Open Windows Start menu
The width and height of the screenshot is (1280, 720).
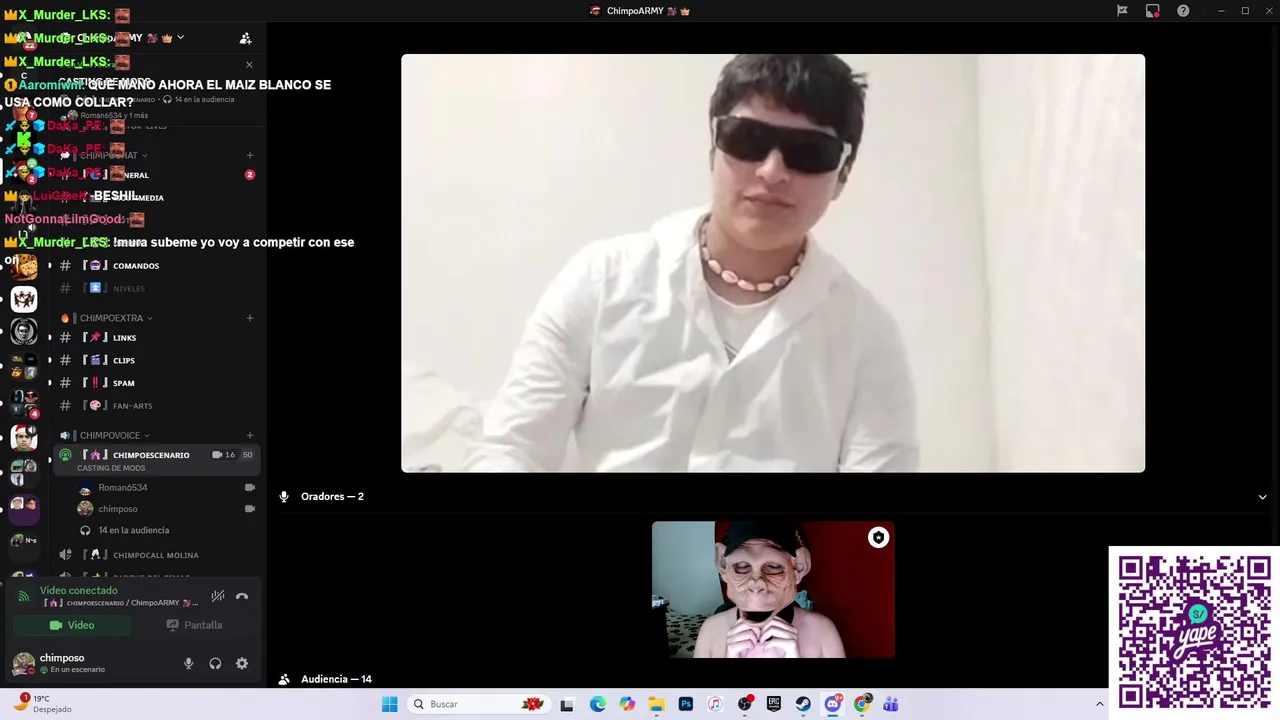389,705
